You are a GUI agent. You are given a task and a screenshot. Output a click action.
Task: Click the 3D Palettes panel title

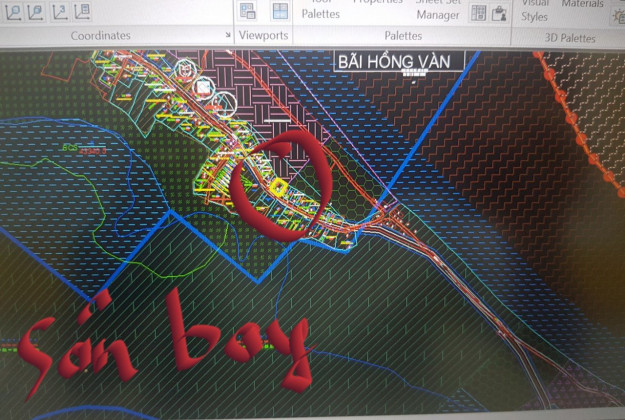click(568, 38)
